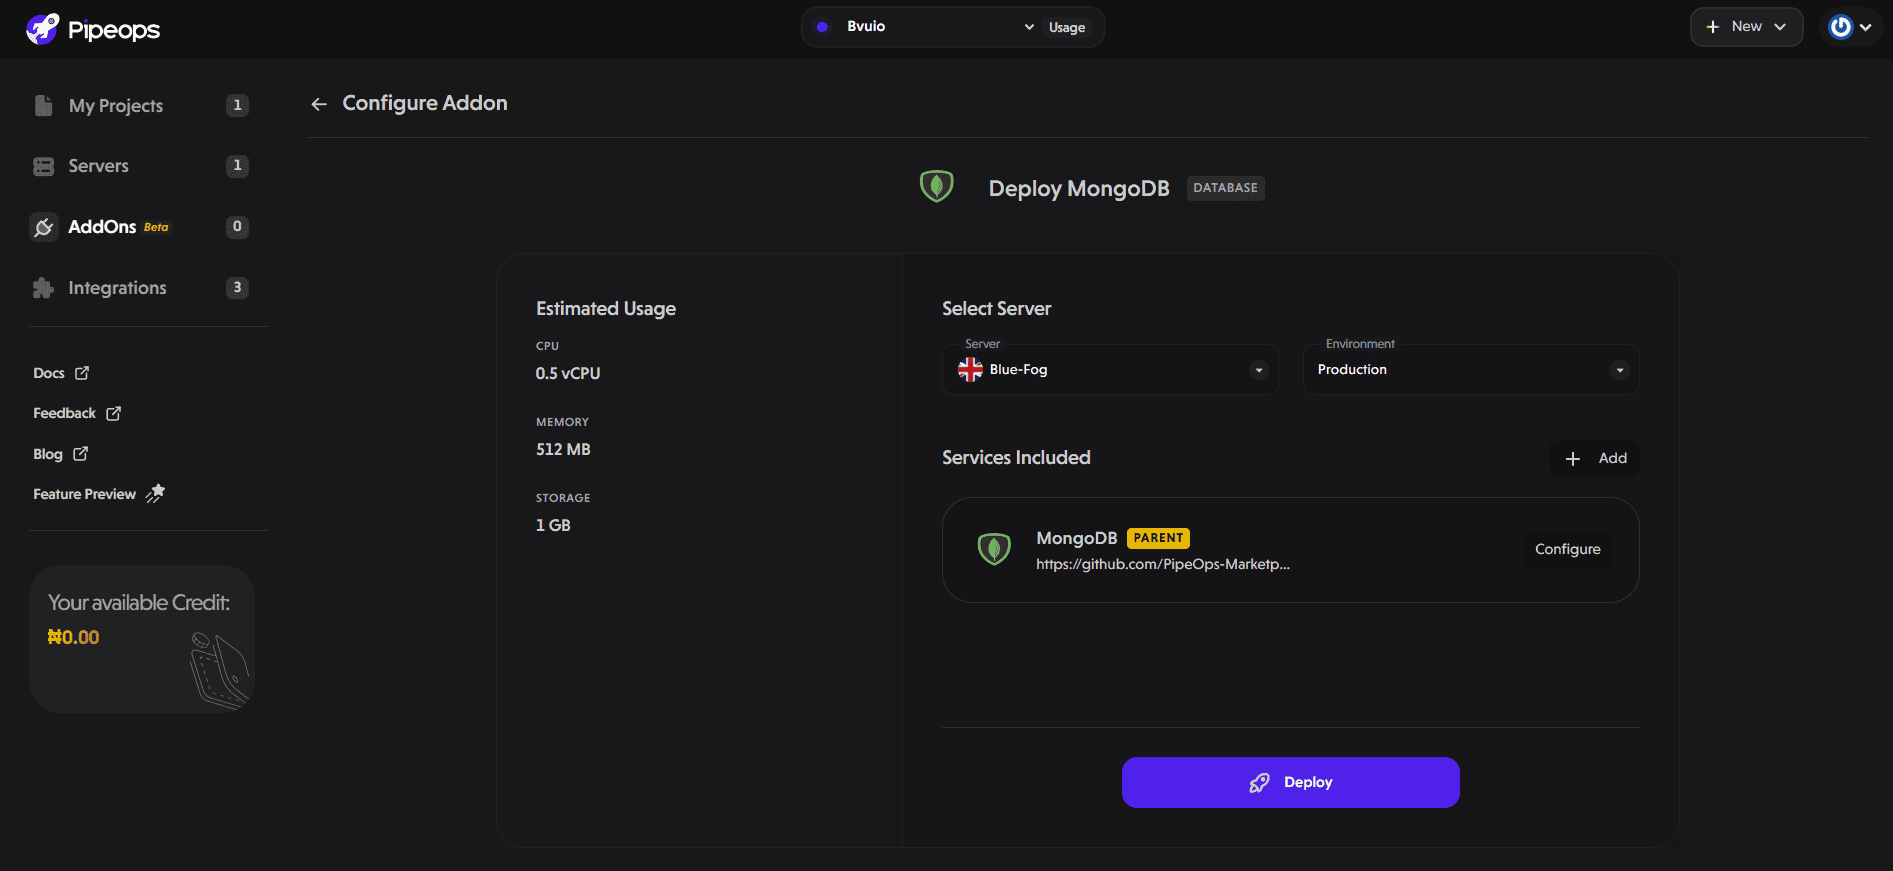Click the My Projects count badge

[237, 105]
